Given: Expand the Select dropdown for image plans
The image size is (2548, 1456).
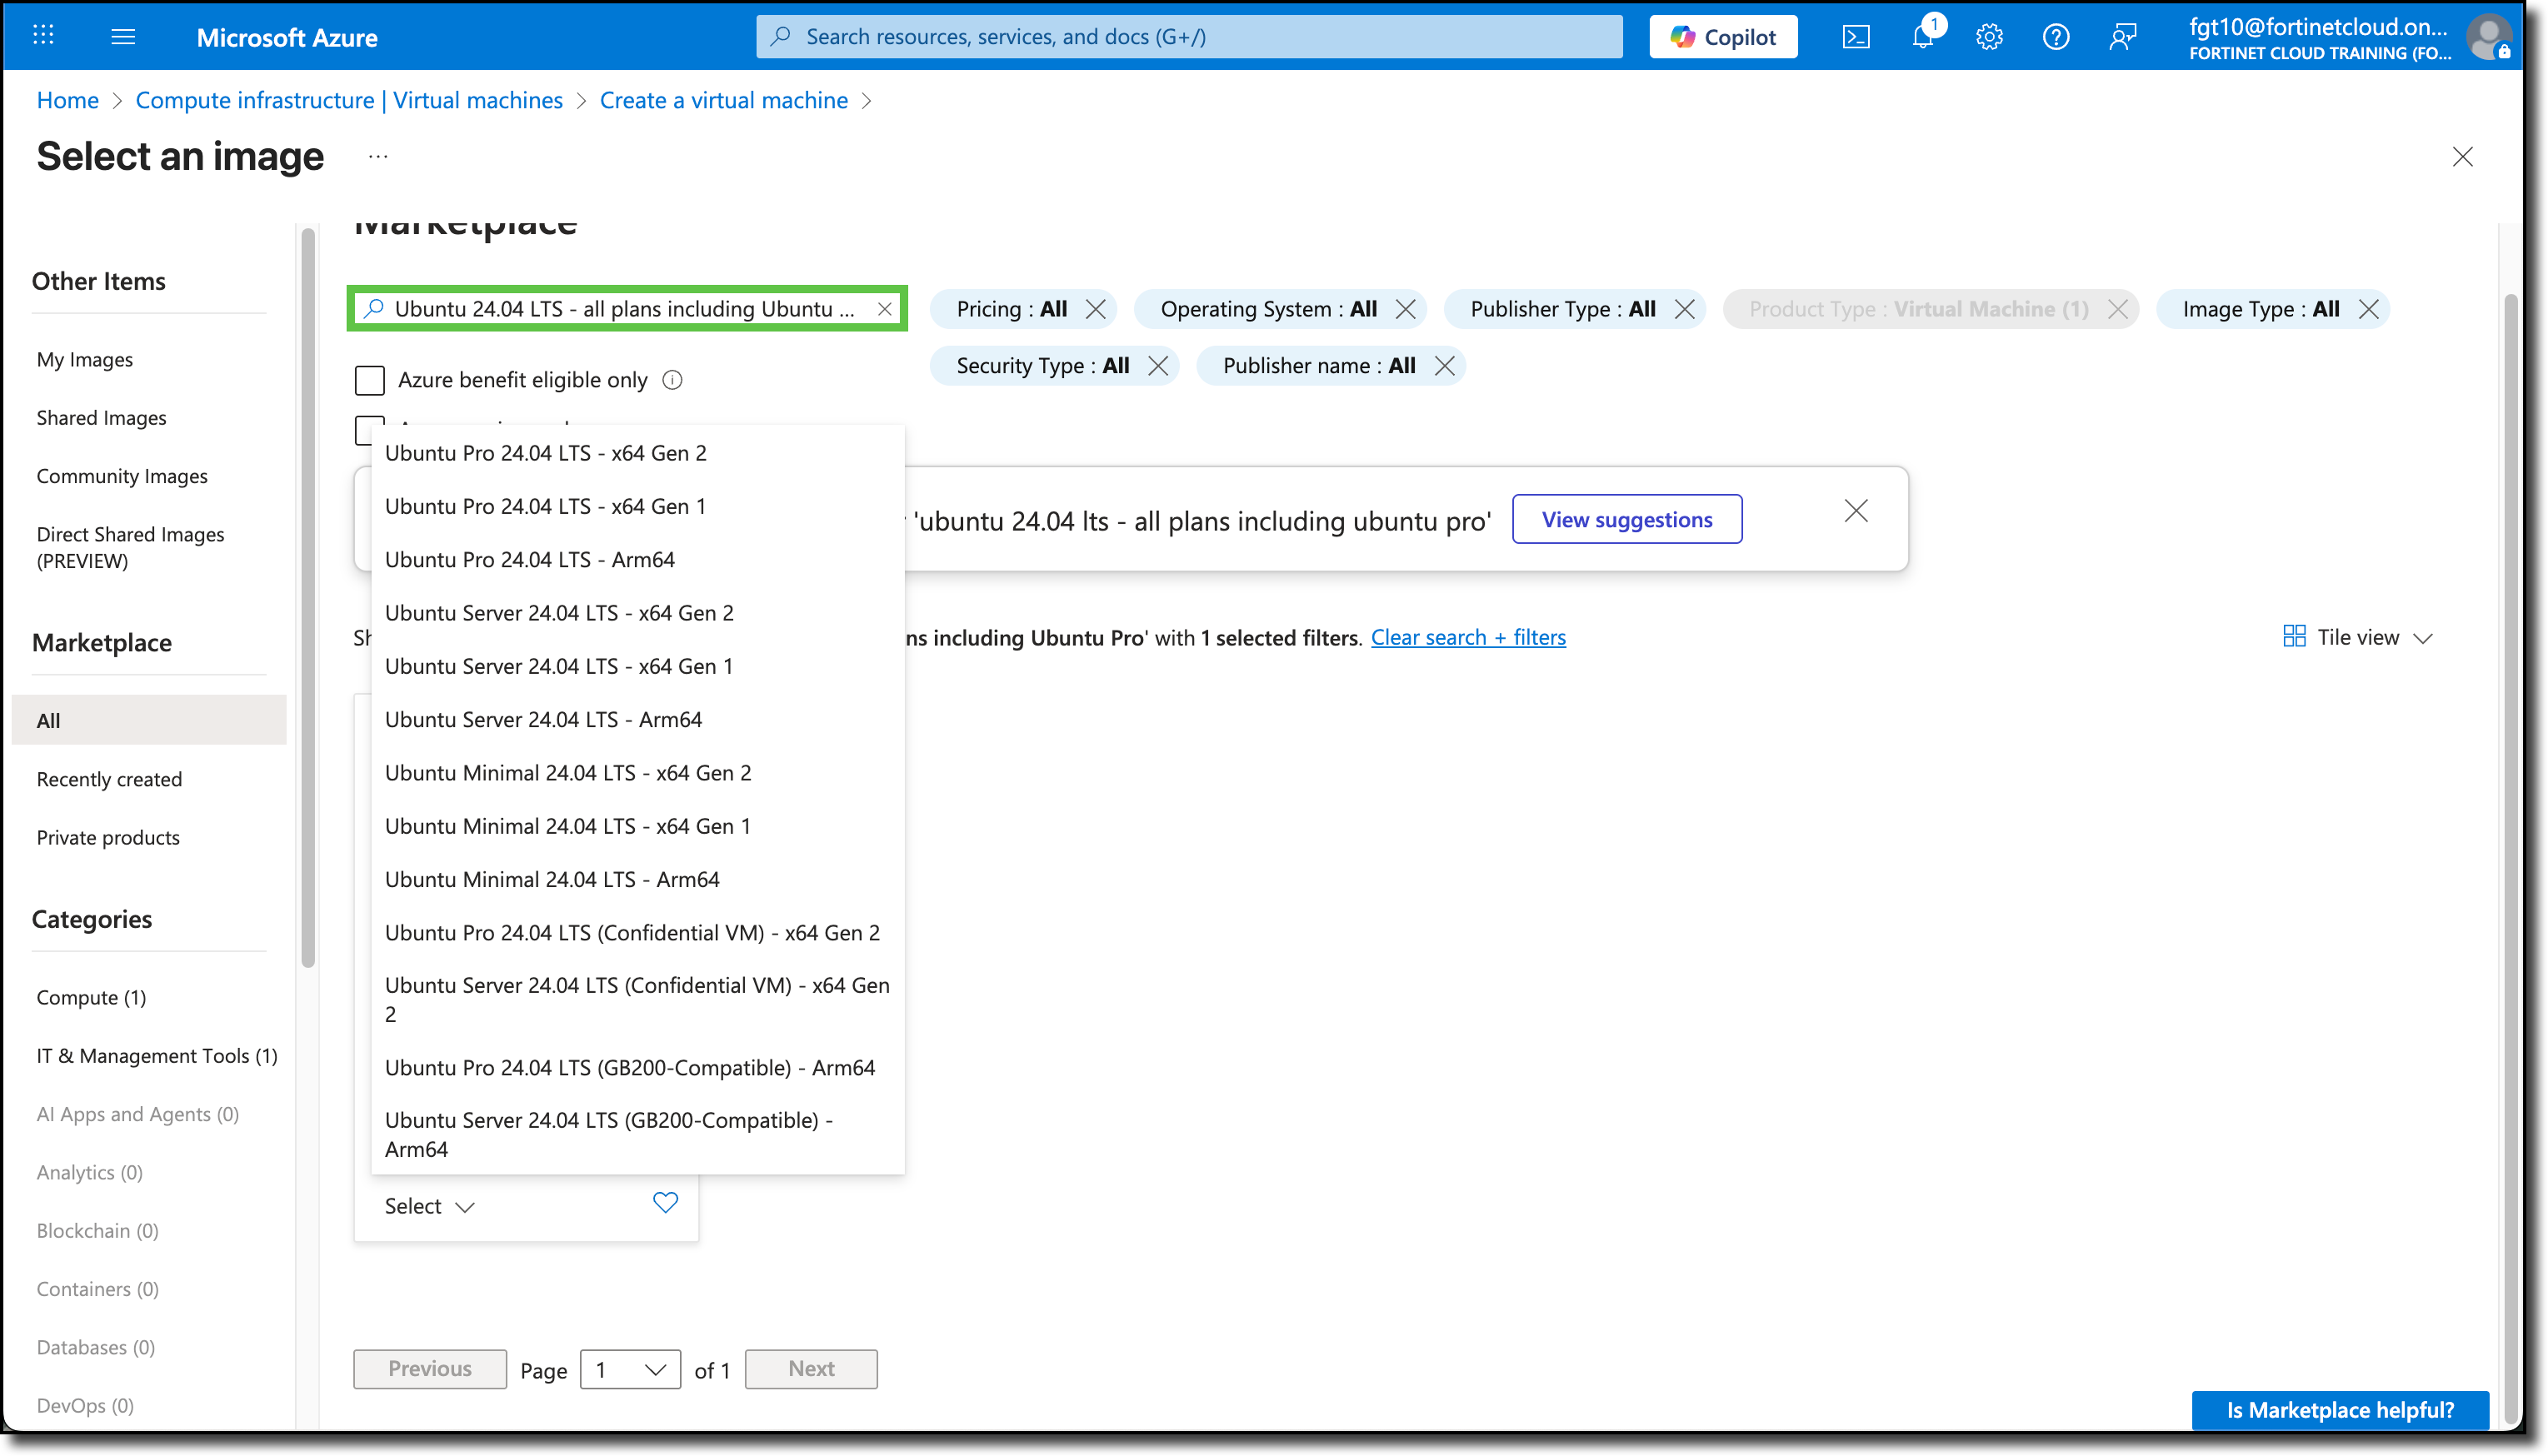Looking at the screenshot, I should click(x=427, y=1206).
